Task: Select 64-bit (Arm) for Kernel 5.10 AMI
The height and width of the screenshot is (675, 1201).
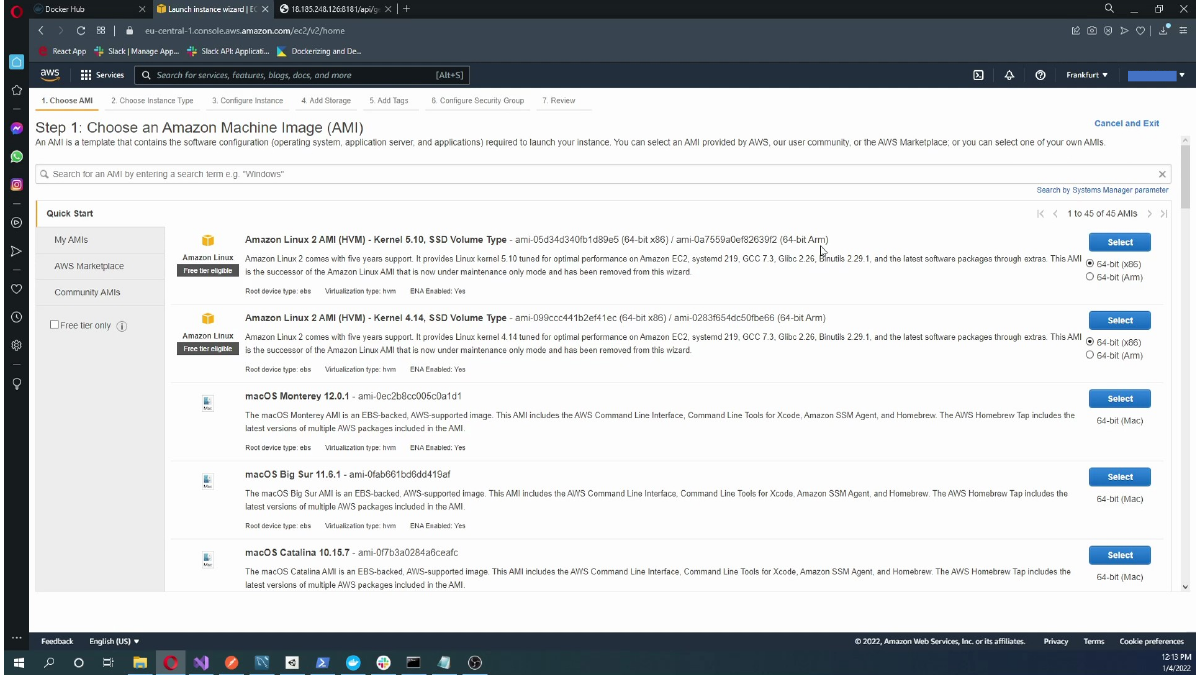Action: click(1090, 277)
